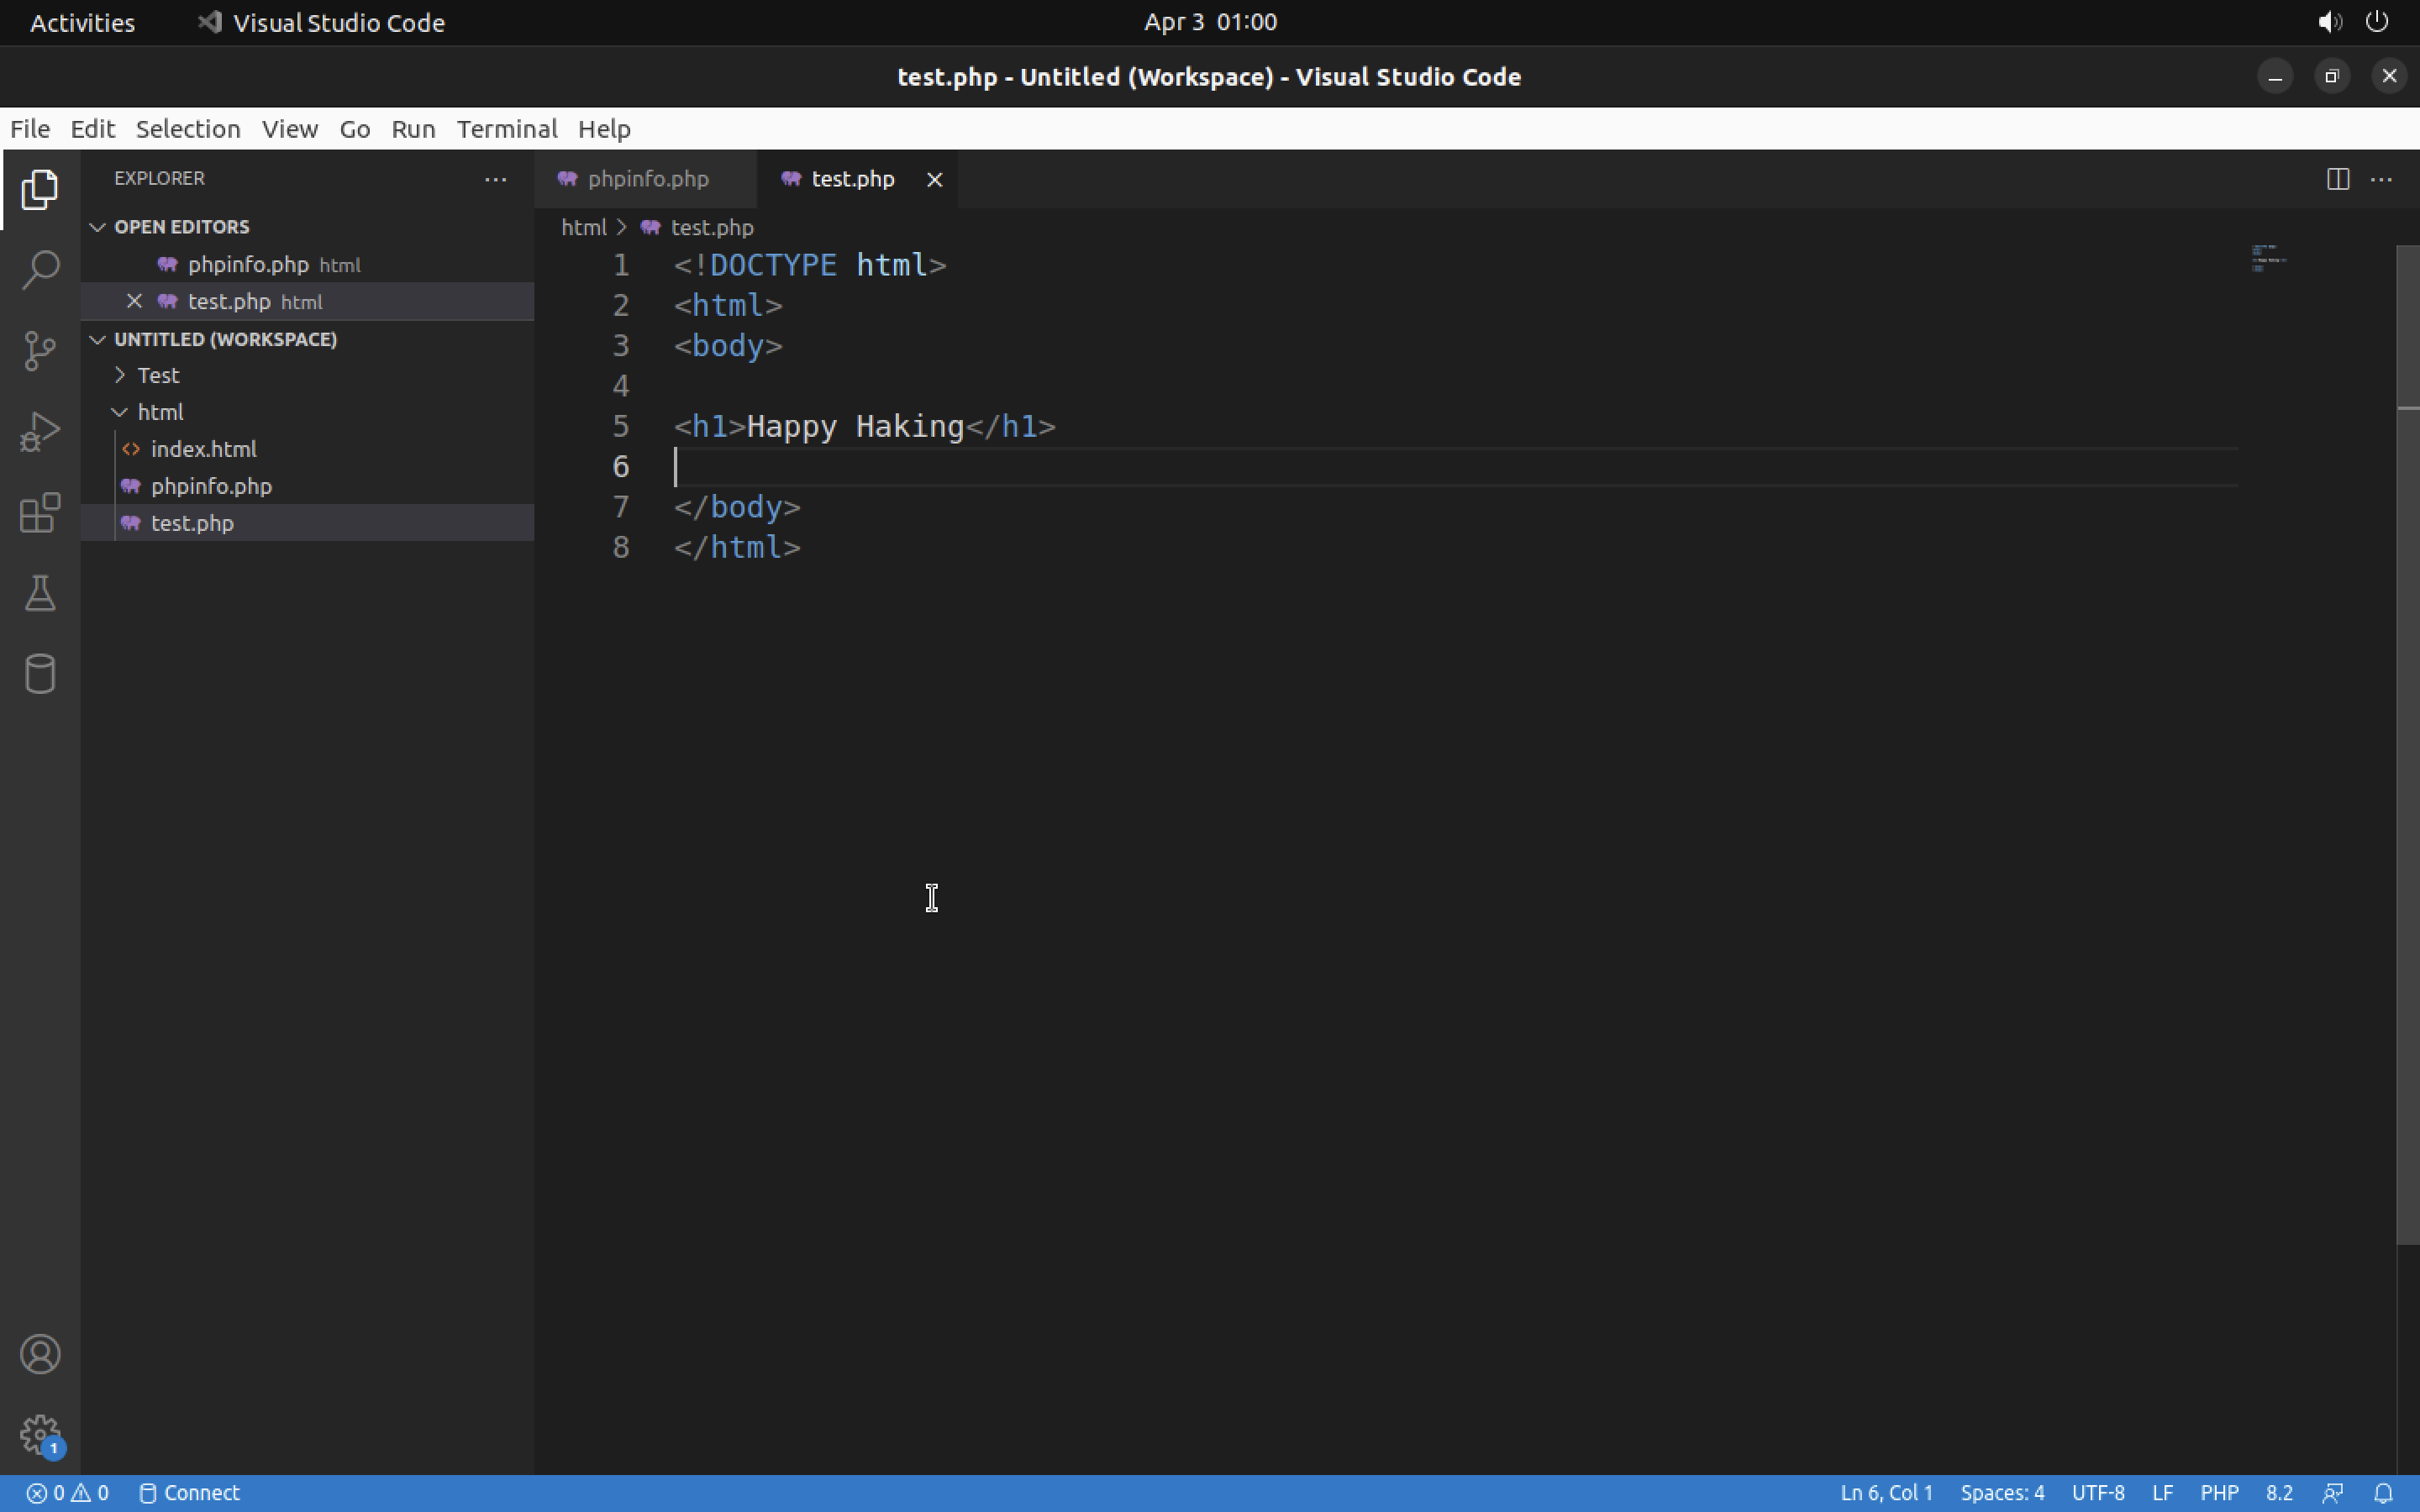Click the DOCTYPE html line text
The height and width of the screenshot is (1512, 2420).
tap(810, 265)
